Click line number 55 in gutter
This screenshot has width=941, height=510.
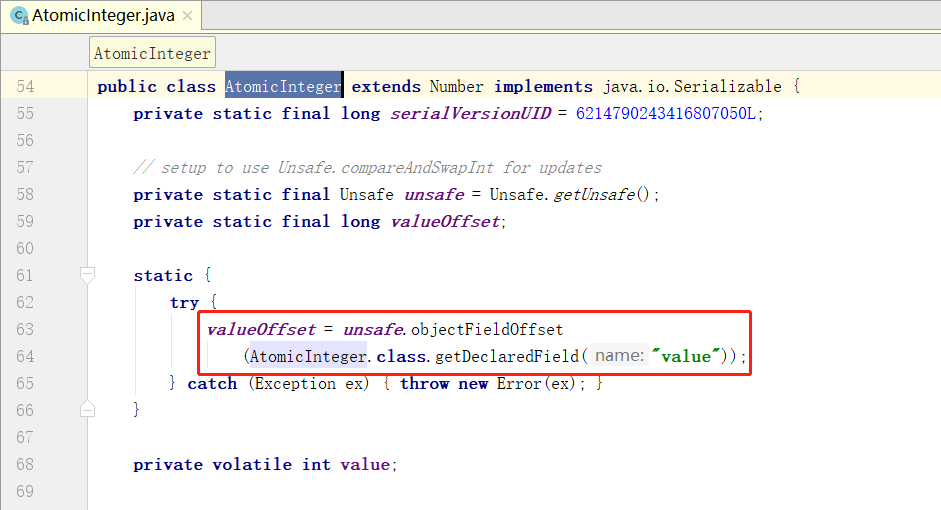coord(25,113)
